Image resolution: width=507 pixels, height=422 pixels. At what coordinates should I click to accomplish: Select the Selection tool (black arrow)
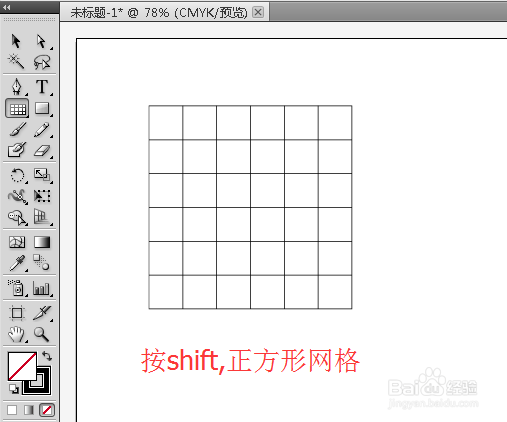coord(16,41)
